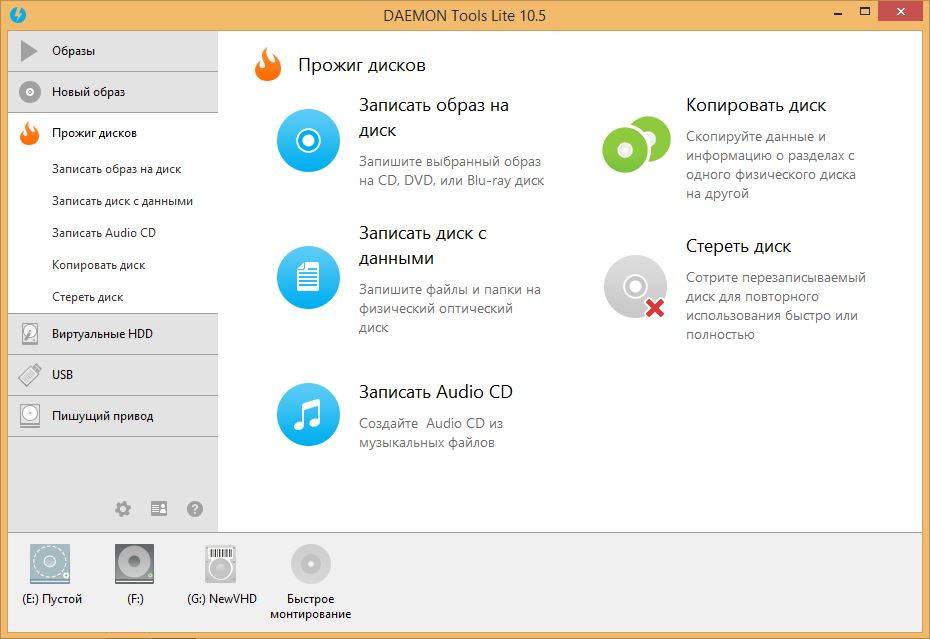Open the Образы section in sidebar
This screenshot has width=930, height=639.
[113, 51]
